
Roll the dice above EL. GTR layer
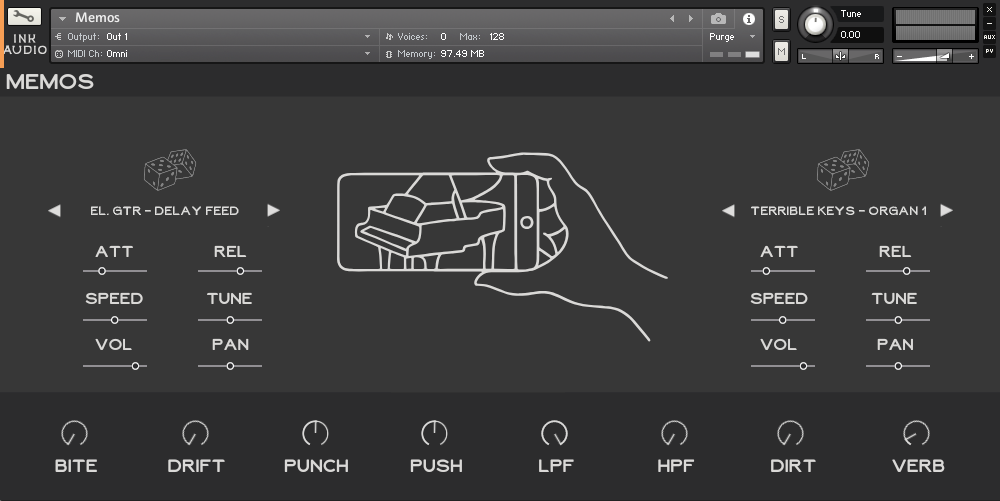point(169,170)
